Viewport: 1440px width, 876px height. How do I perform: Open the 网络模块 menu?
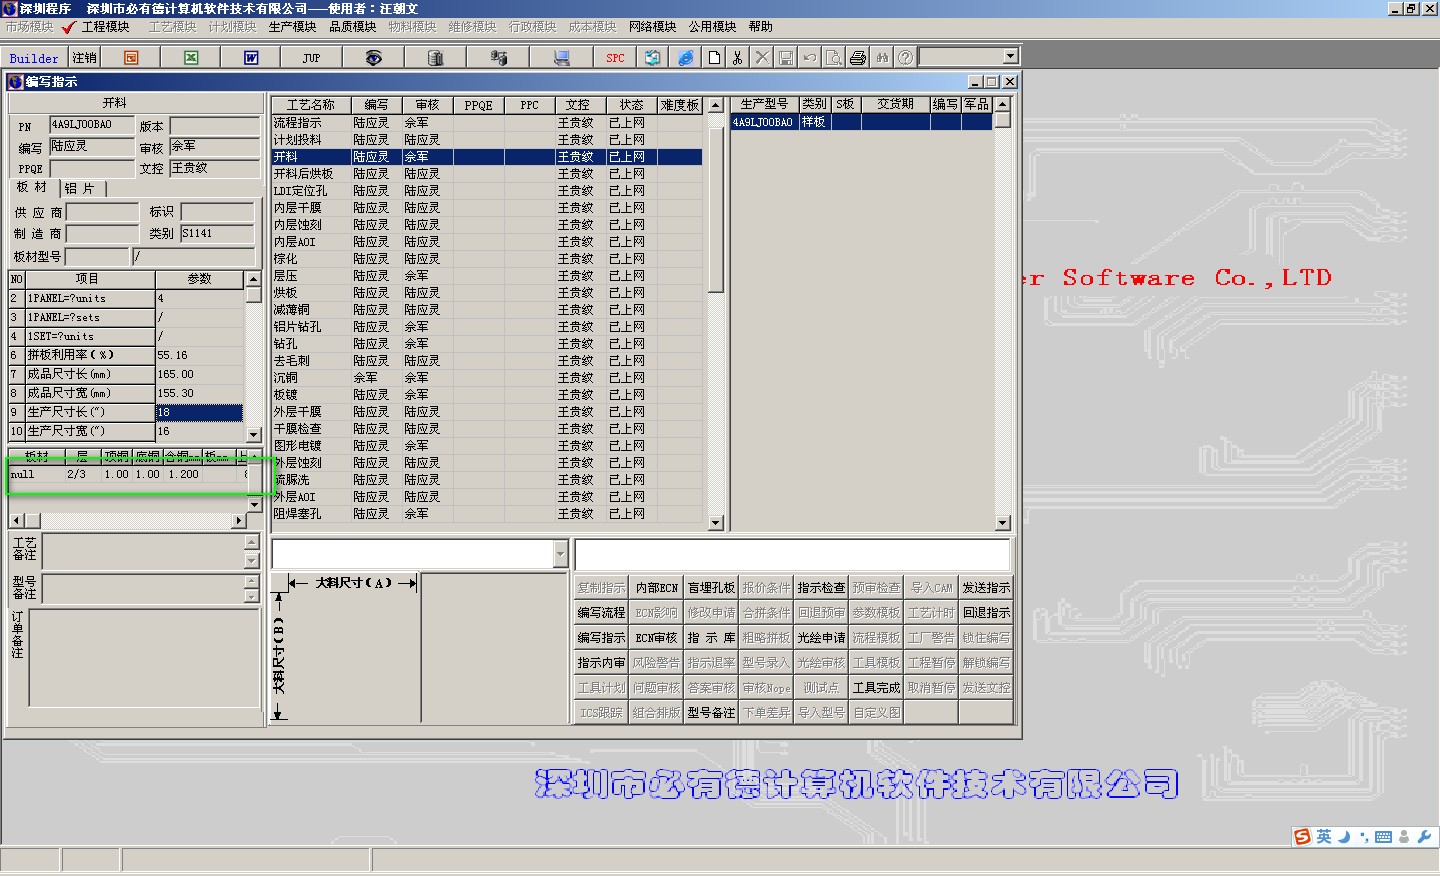(652, 27)
